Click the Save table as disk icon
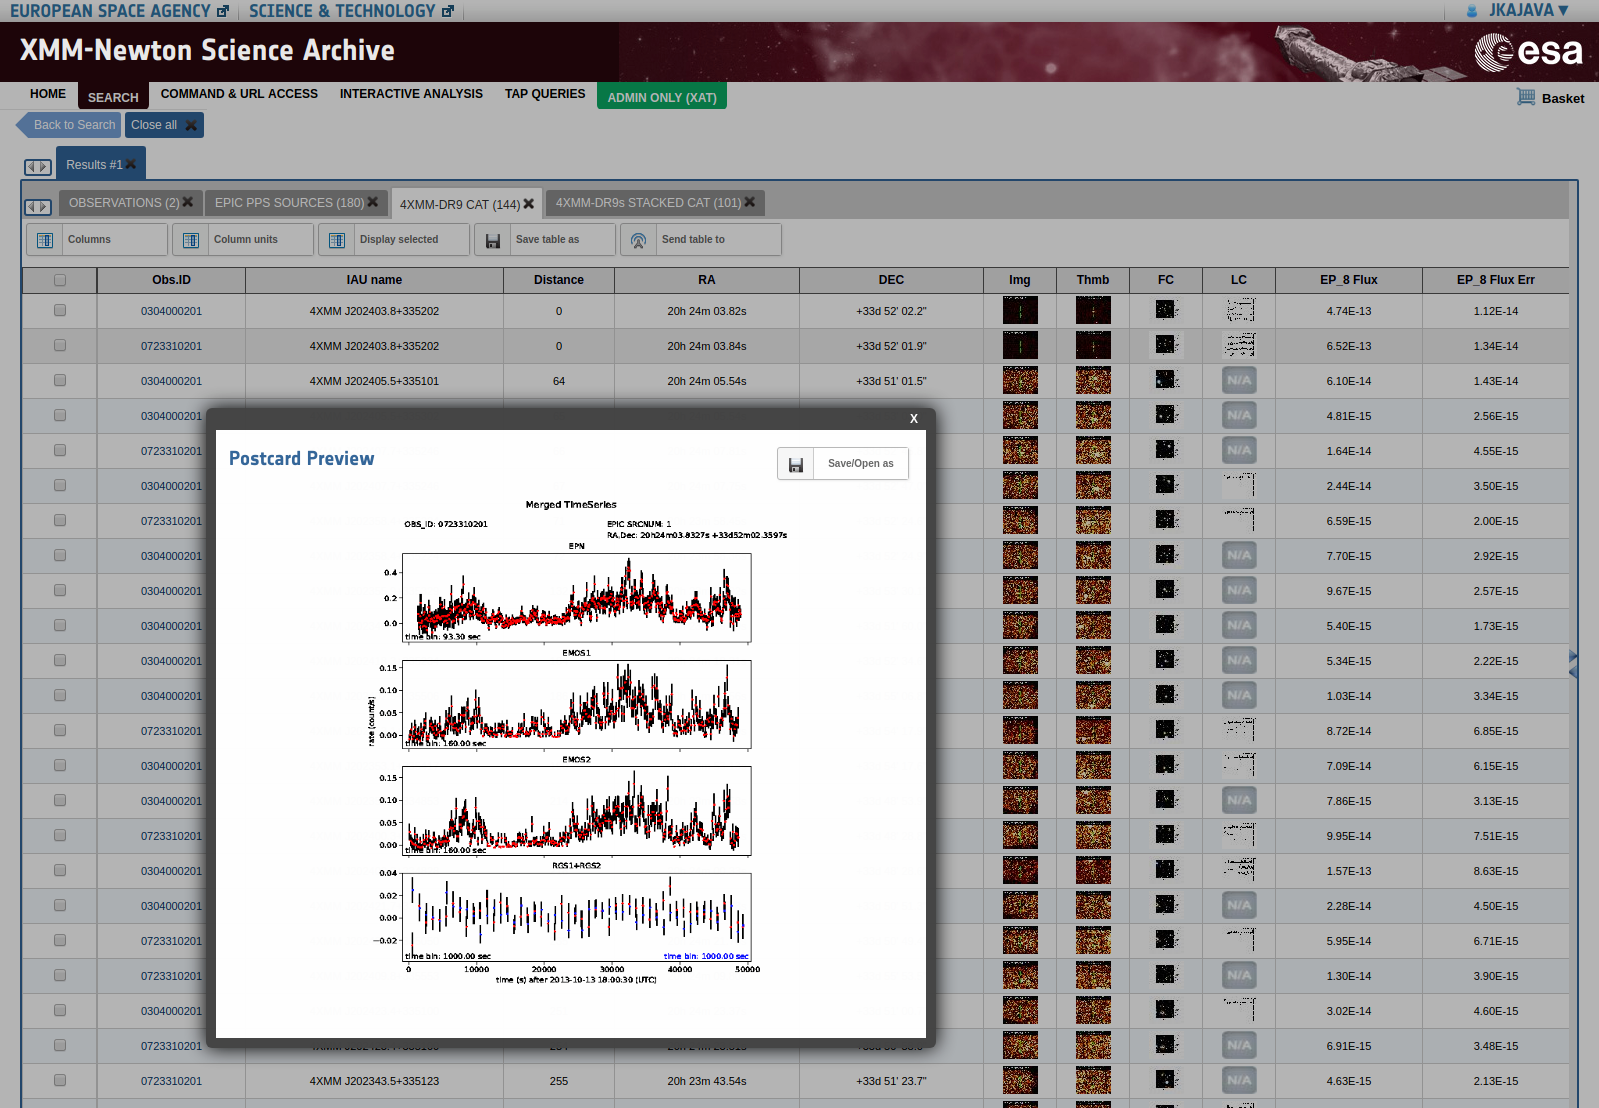 tap(493, 240)
